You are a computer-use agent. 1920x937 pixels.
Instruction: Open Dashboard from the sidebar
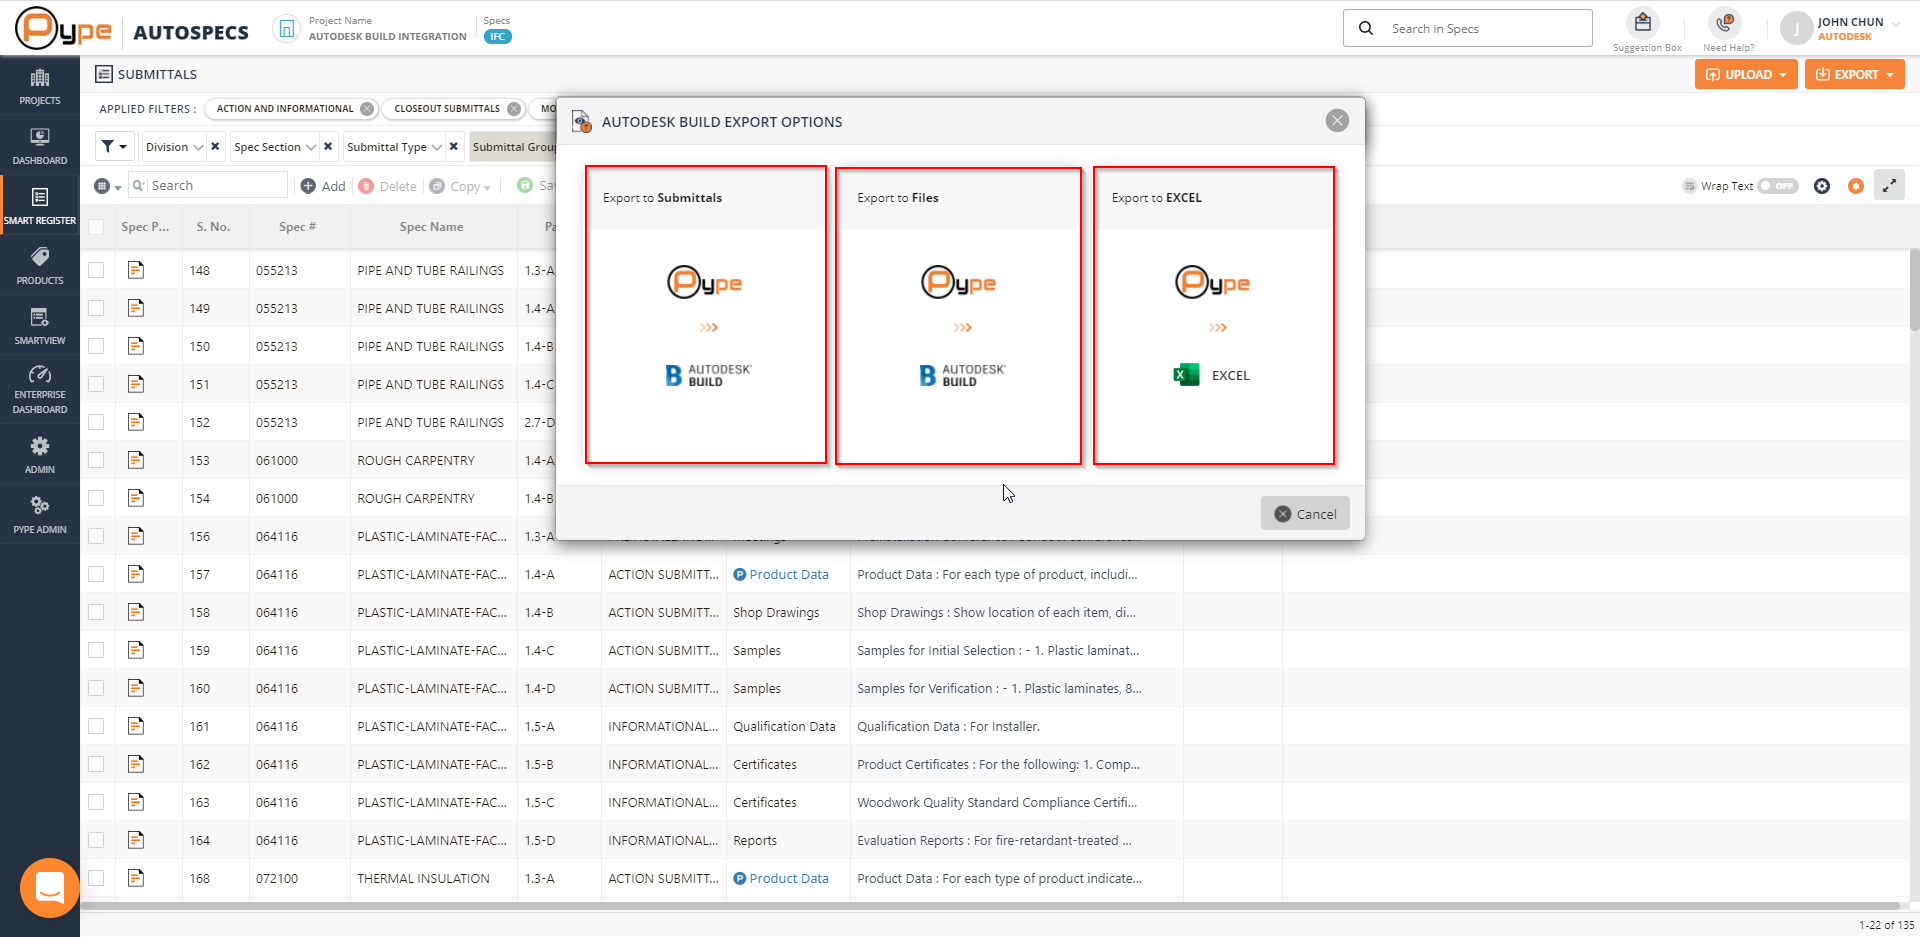point(40,146)
